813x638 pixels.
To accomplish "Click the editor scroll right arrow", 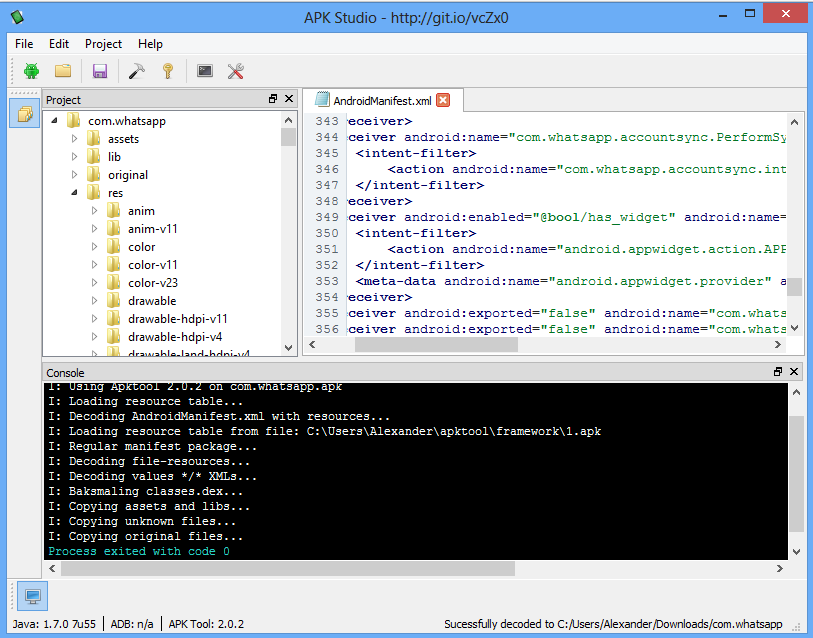I will coord(778,344).
